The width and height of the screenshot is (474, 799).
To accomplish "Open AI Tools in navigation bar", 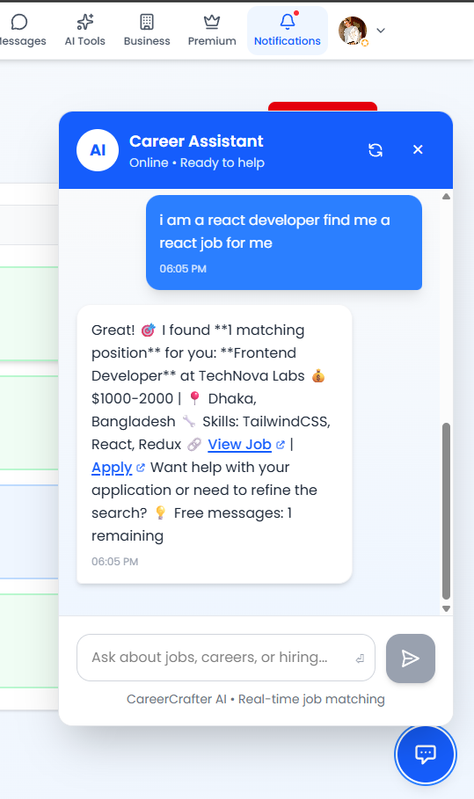I will [85, 31].
